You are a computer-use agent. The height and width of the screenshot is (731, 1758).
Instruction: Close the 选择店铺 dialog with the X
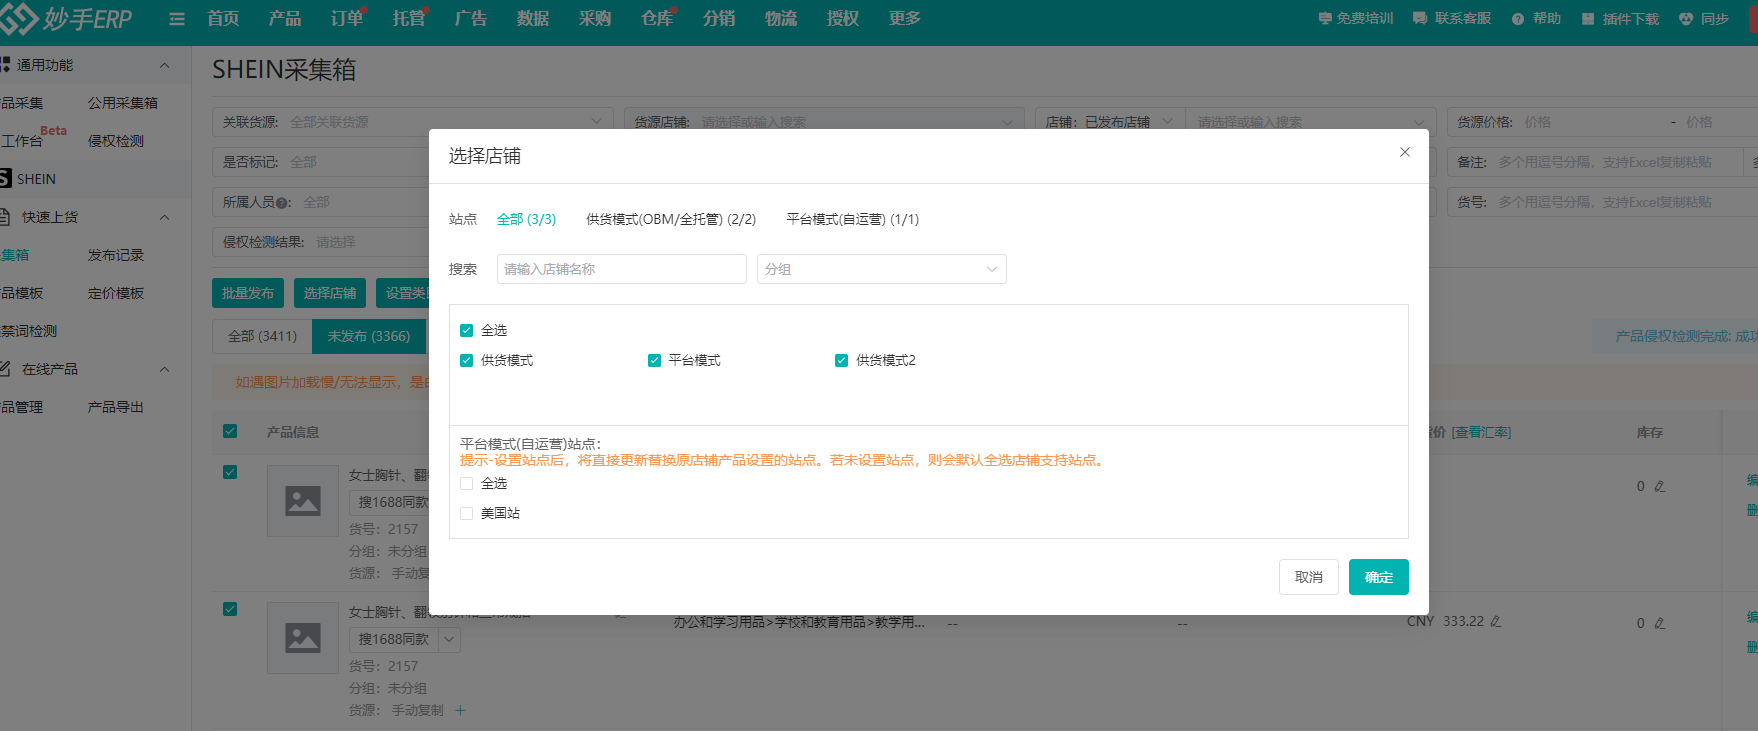pyautogui.click(x=1404, y=152)
